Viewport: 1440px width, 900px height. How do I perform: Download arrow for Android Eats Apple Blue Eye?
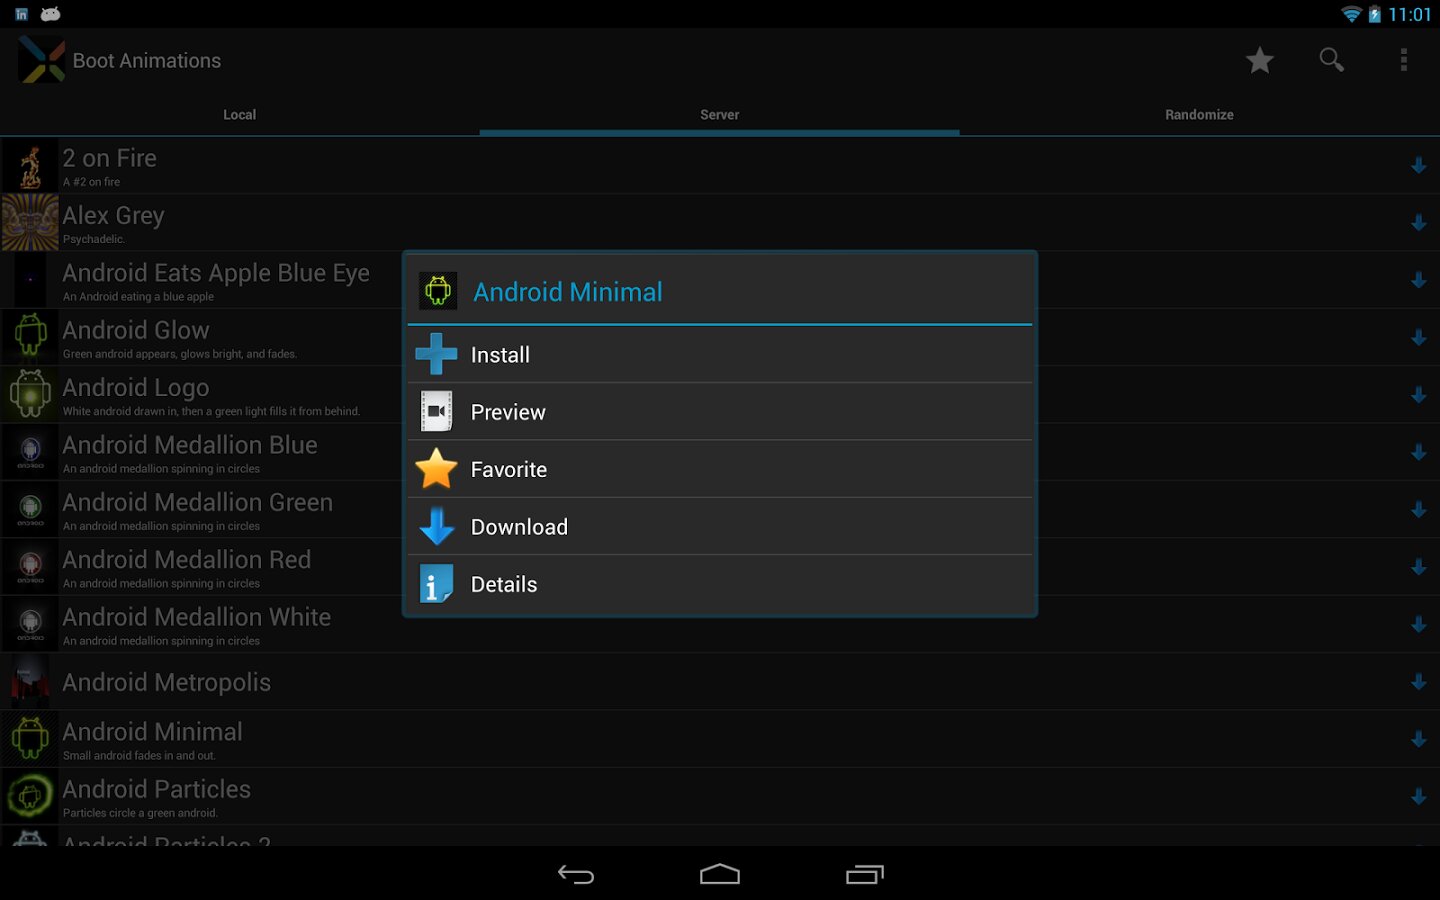coord(1418,280)
